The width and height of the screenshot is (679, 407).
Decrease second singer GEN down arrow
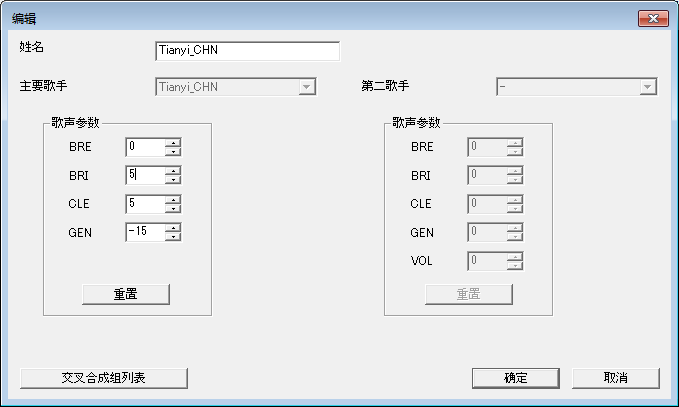point(515,236)
